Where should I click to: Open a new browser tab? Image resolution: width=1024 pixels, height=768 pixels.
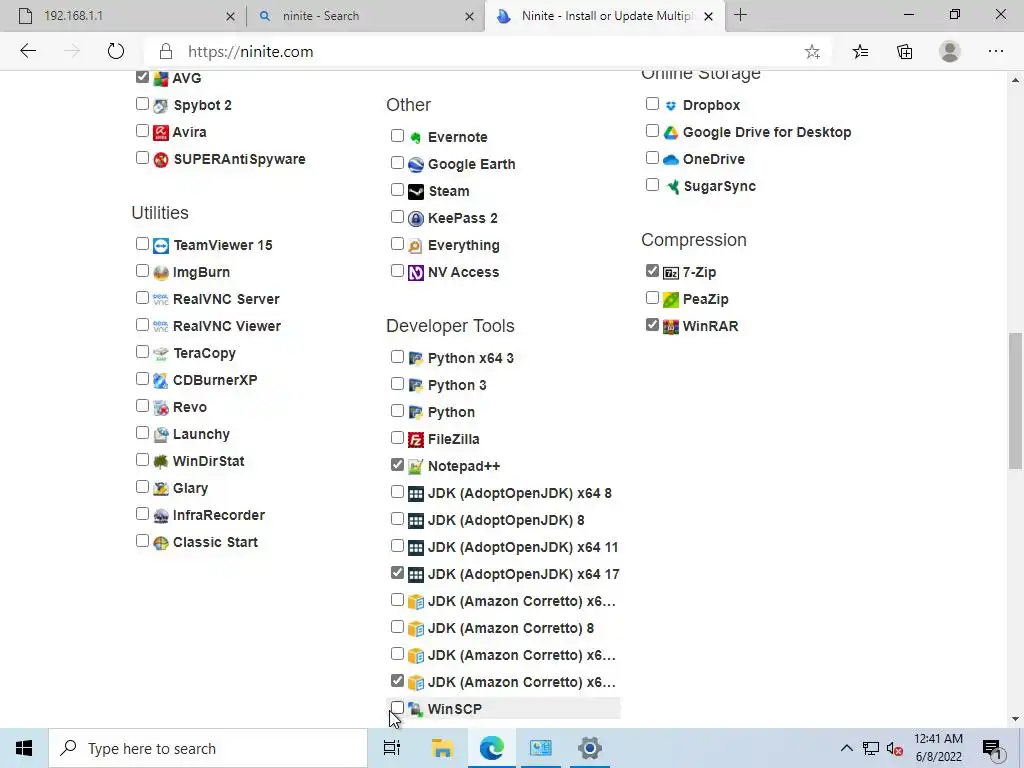tap(741, 16)
